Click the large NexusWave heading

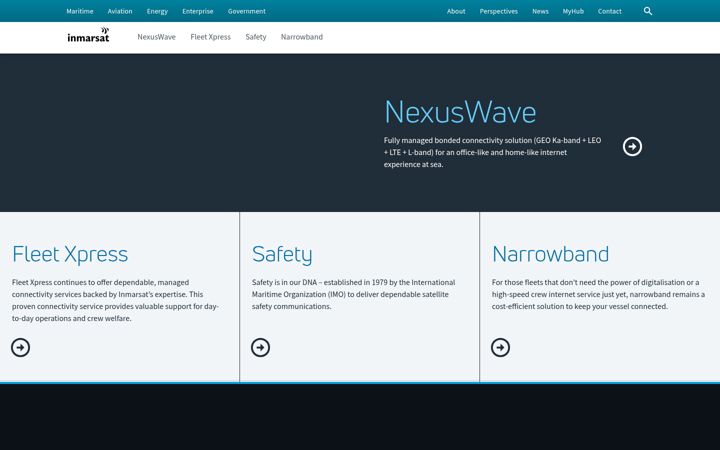[x=460, y=112]
